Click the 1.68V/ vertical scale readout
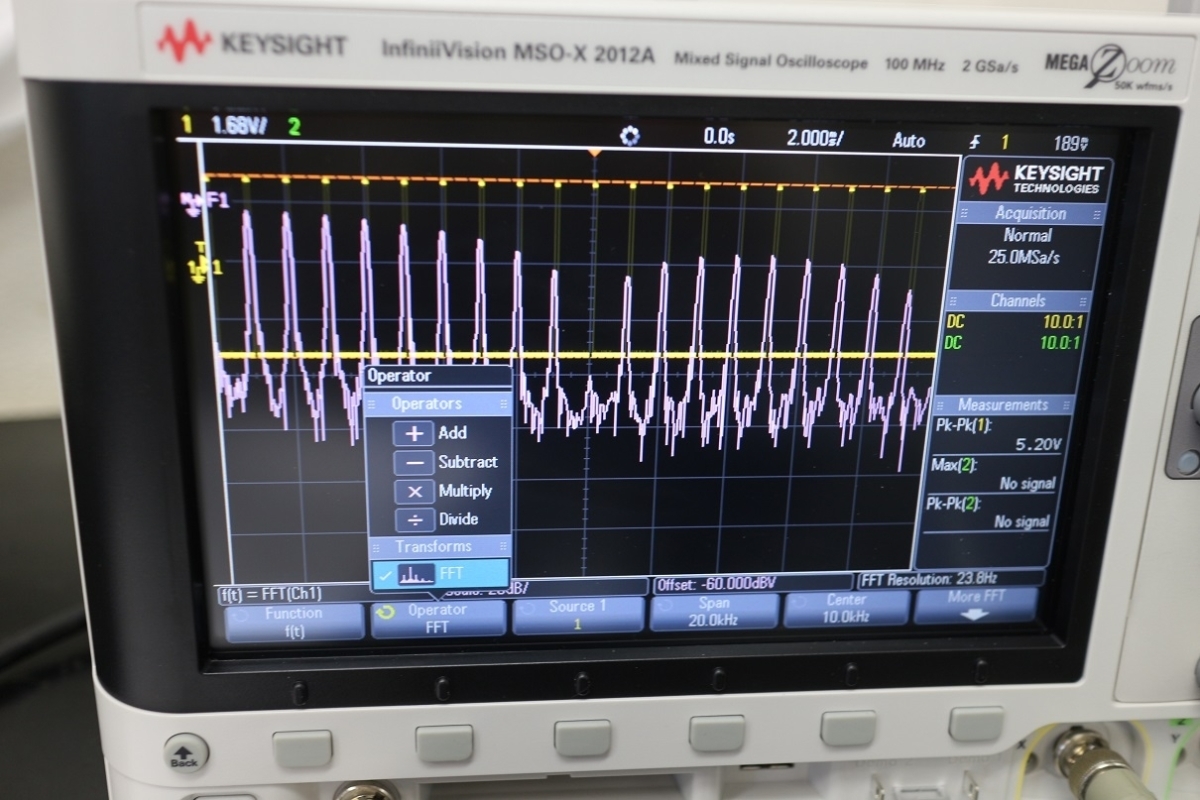The image size is (1200, 800). tap(240, 126)
